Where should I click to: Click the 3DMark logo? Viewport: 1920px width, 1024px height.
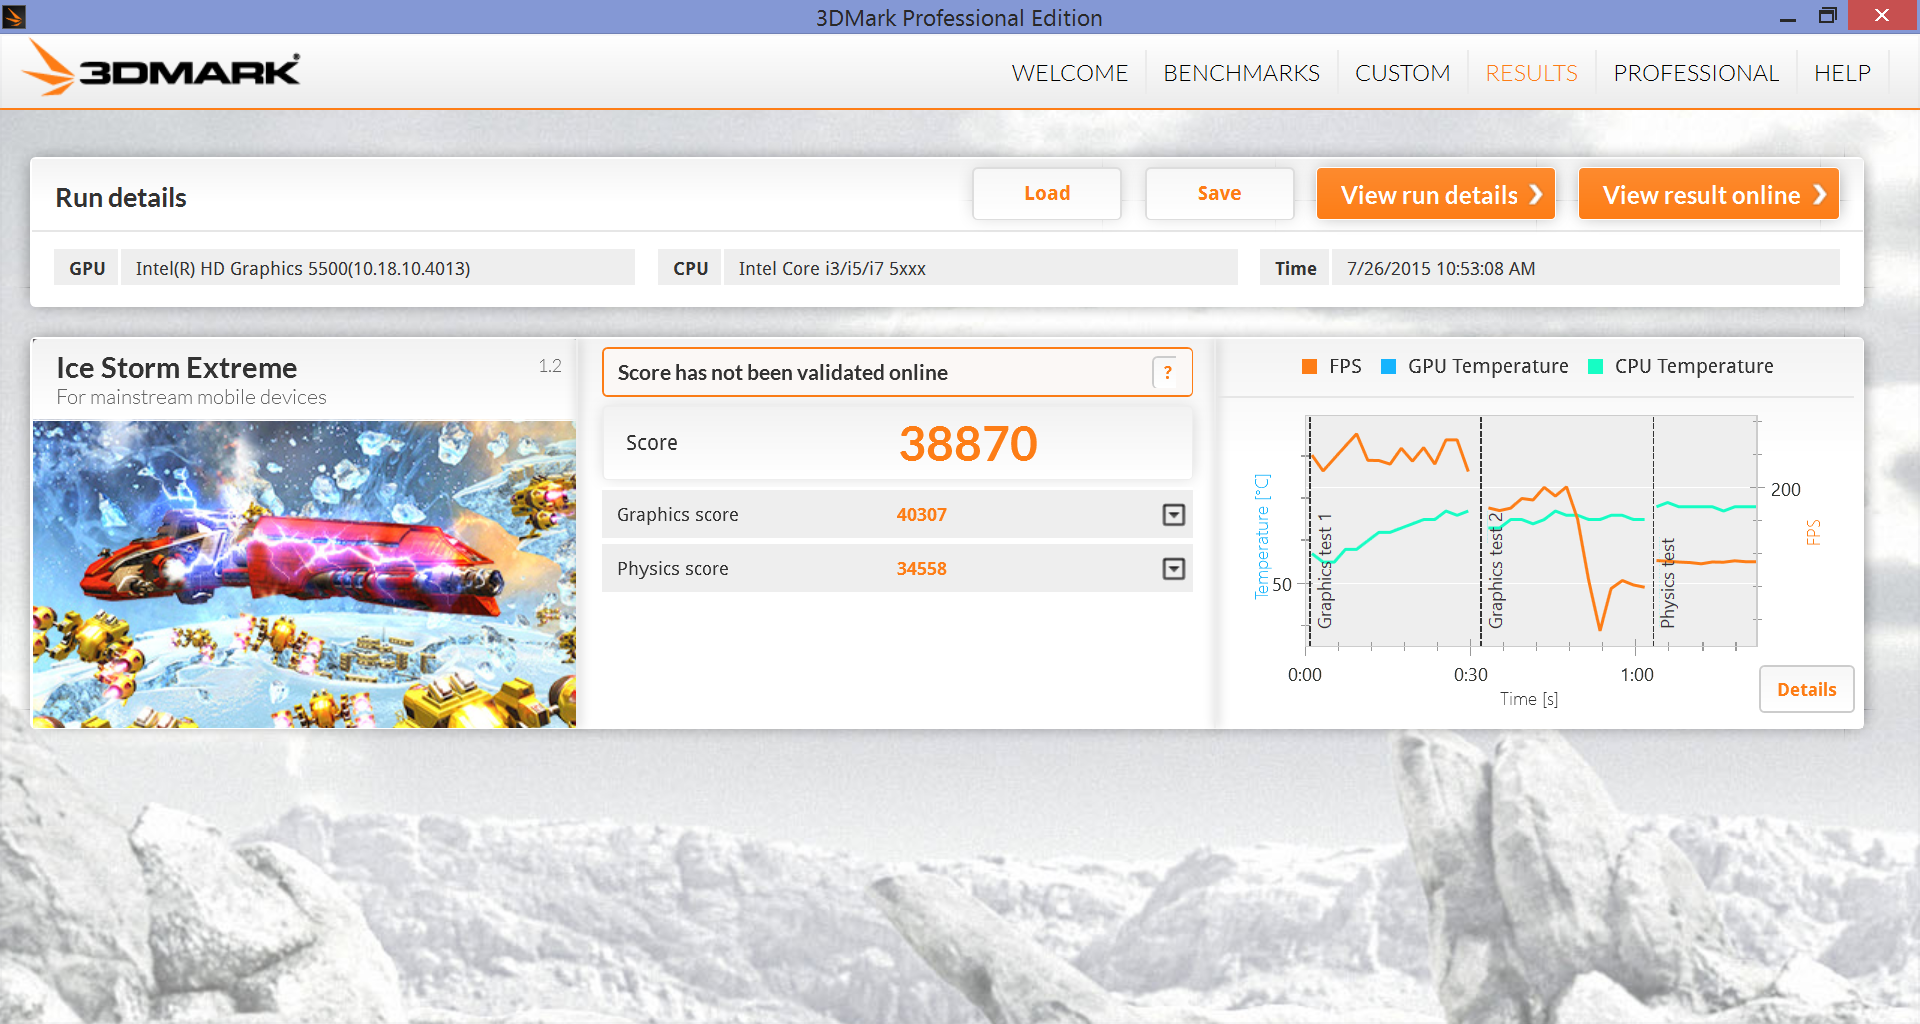[x=162, y=69]
